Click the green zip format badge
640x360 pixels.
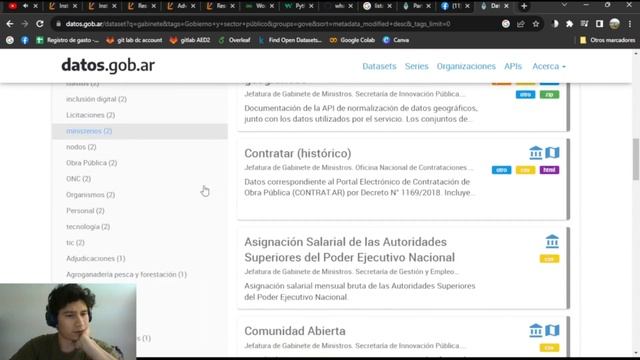(549, 94)
